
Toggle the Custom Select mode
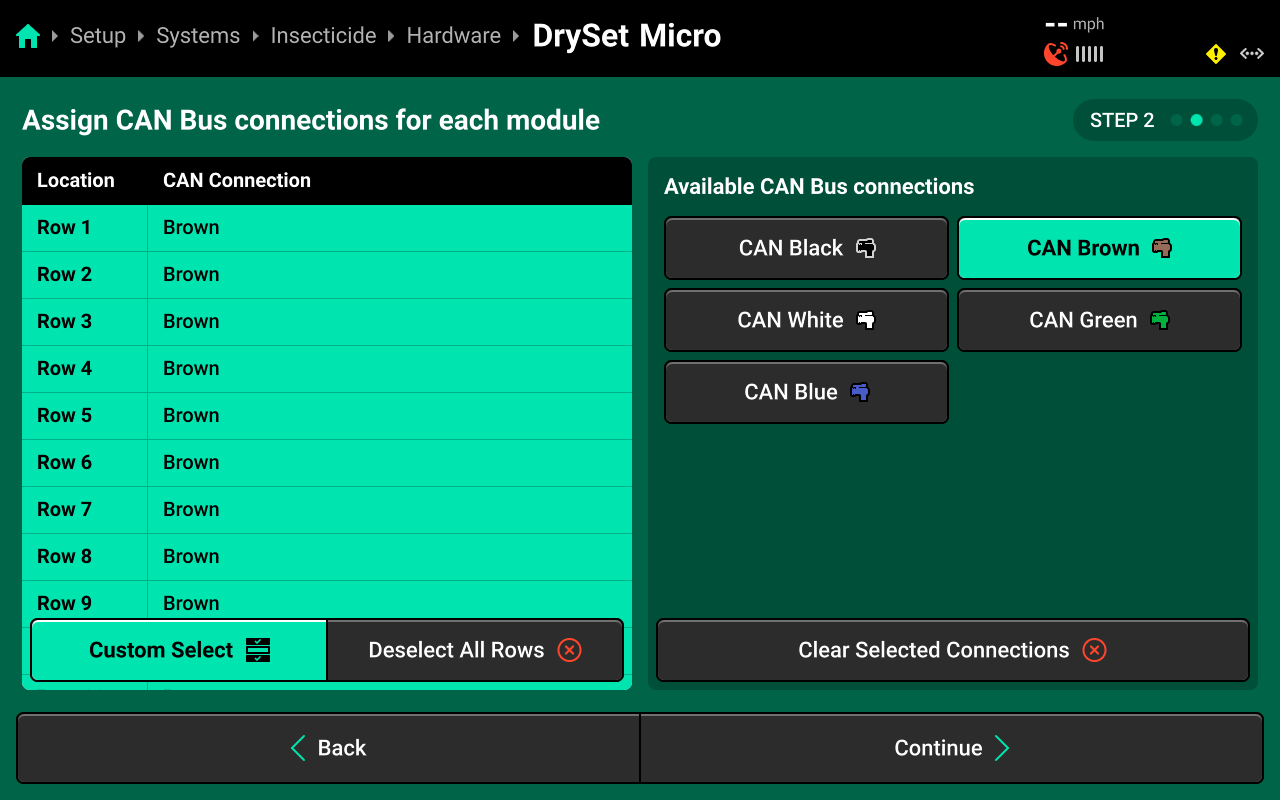(x=179, y=650)
